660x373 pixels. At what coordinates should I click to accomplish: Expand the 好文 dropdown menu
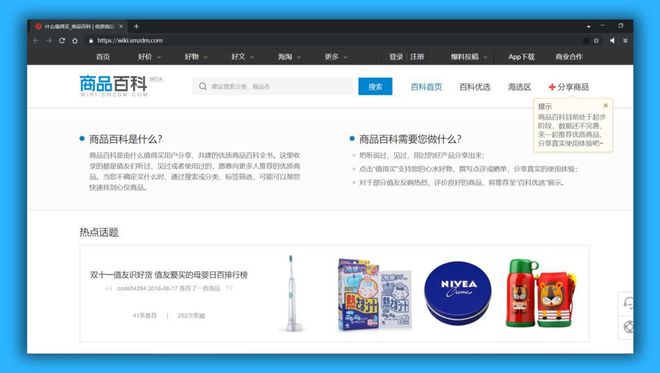(242, 56)
